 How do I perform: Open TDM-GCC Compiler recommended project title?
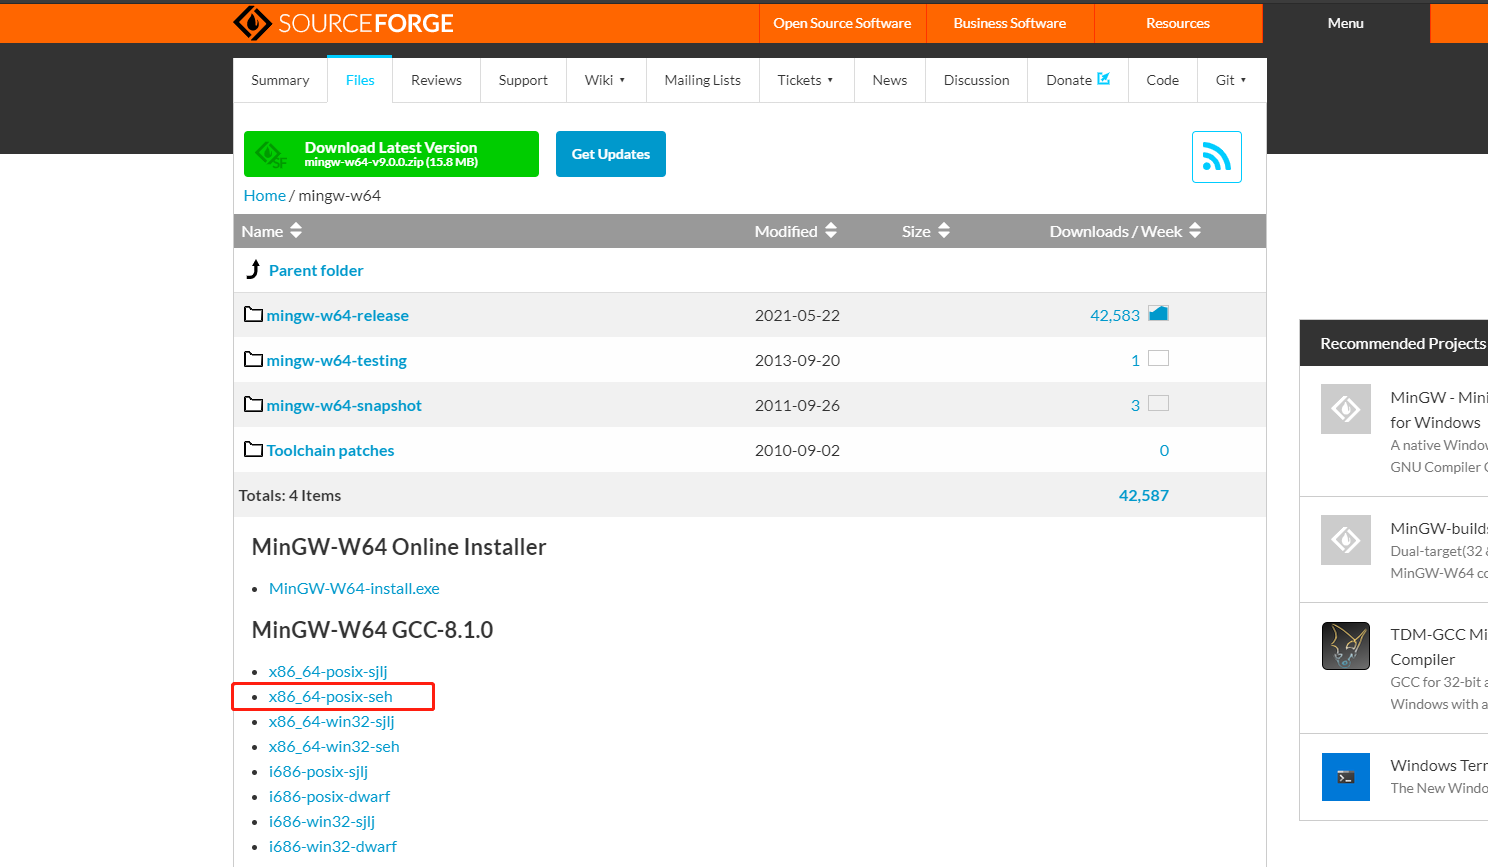point(1439,646)
